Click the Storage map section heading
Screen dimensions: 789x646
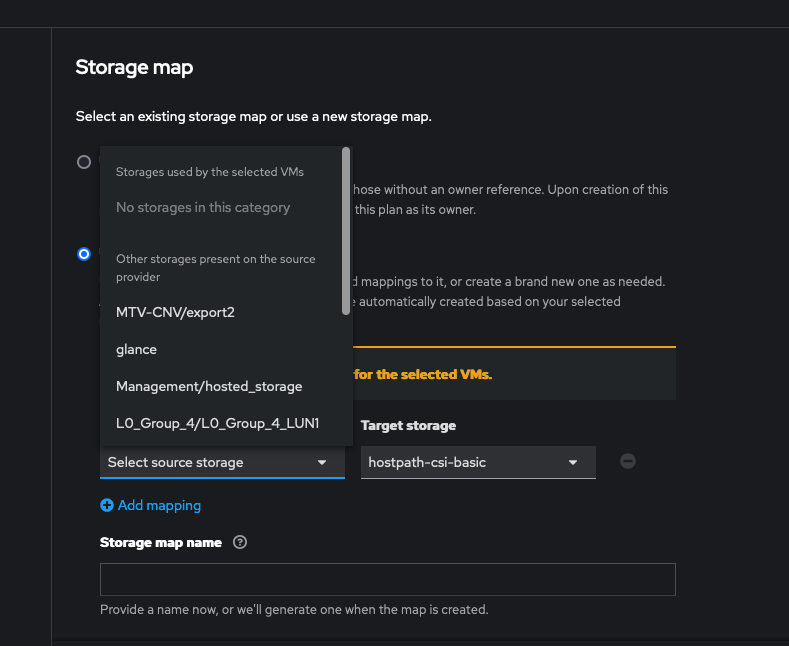coord(134,68)
